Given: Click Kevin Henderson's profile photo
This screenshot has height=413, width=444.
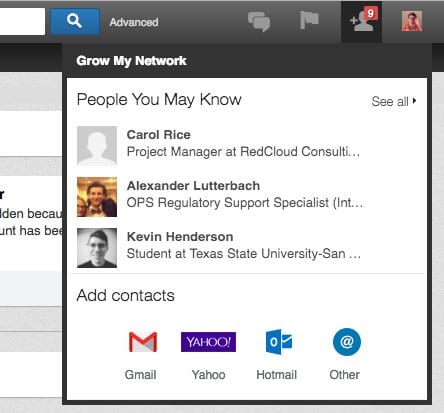Looking at the screenshot, I should (97, 248).
